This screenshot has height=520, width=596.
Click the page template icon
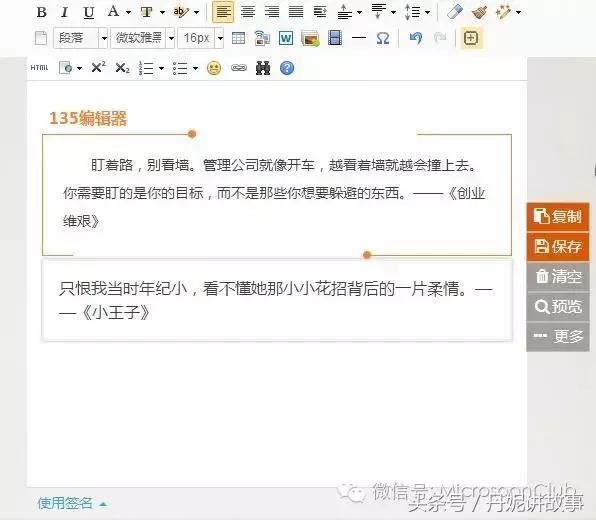tap(66, 68)
